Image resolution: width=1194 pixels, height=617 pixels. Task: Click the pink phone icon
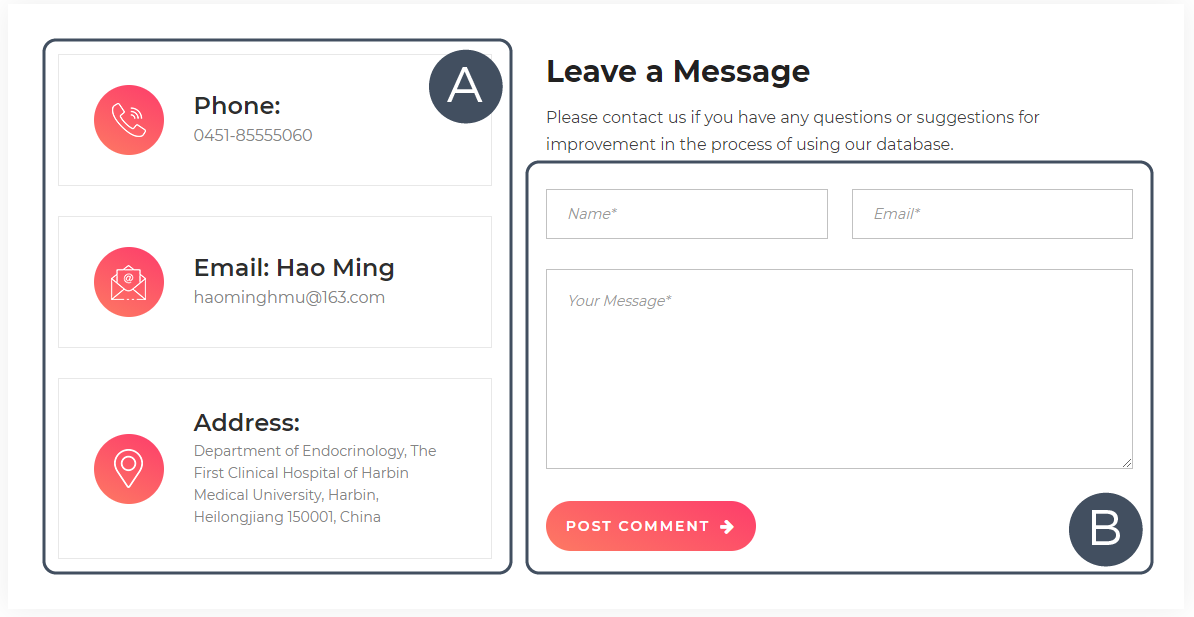coord(129,120)
